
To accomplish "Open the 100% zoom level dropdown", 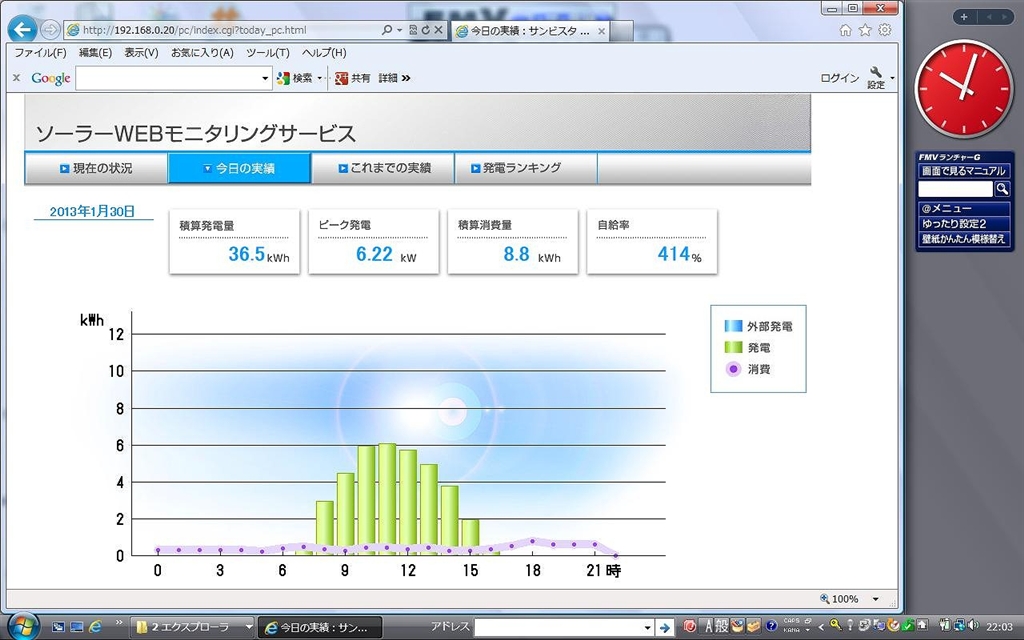I will click(876, 599).
